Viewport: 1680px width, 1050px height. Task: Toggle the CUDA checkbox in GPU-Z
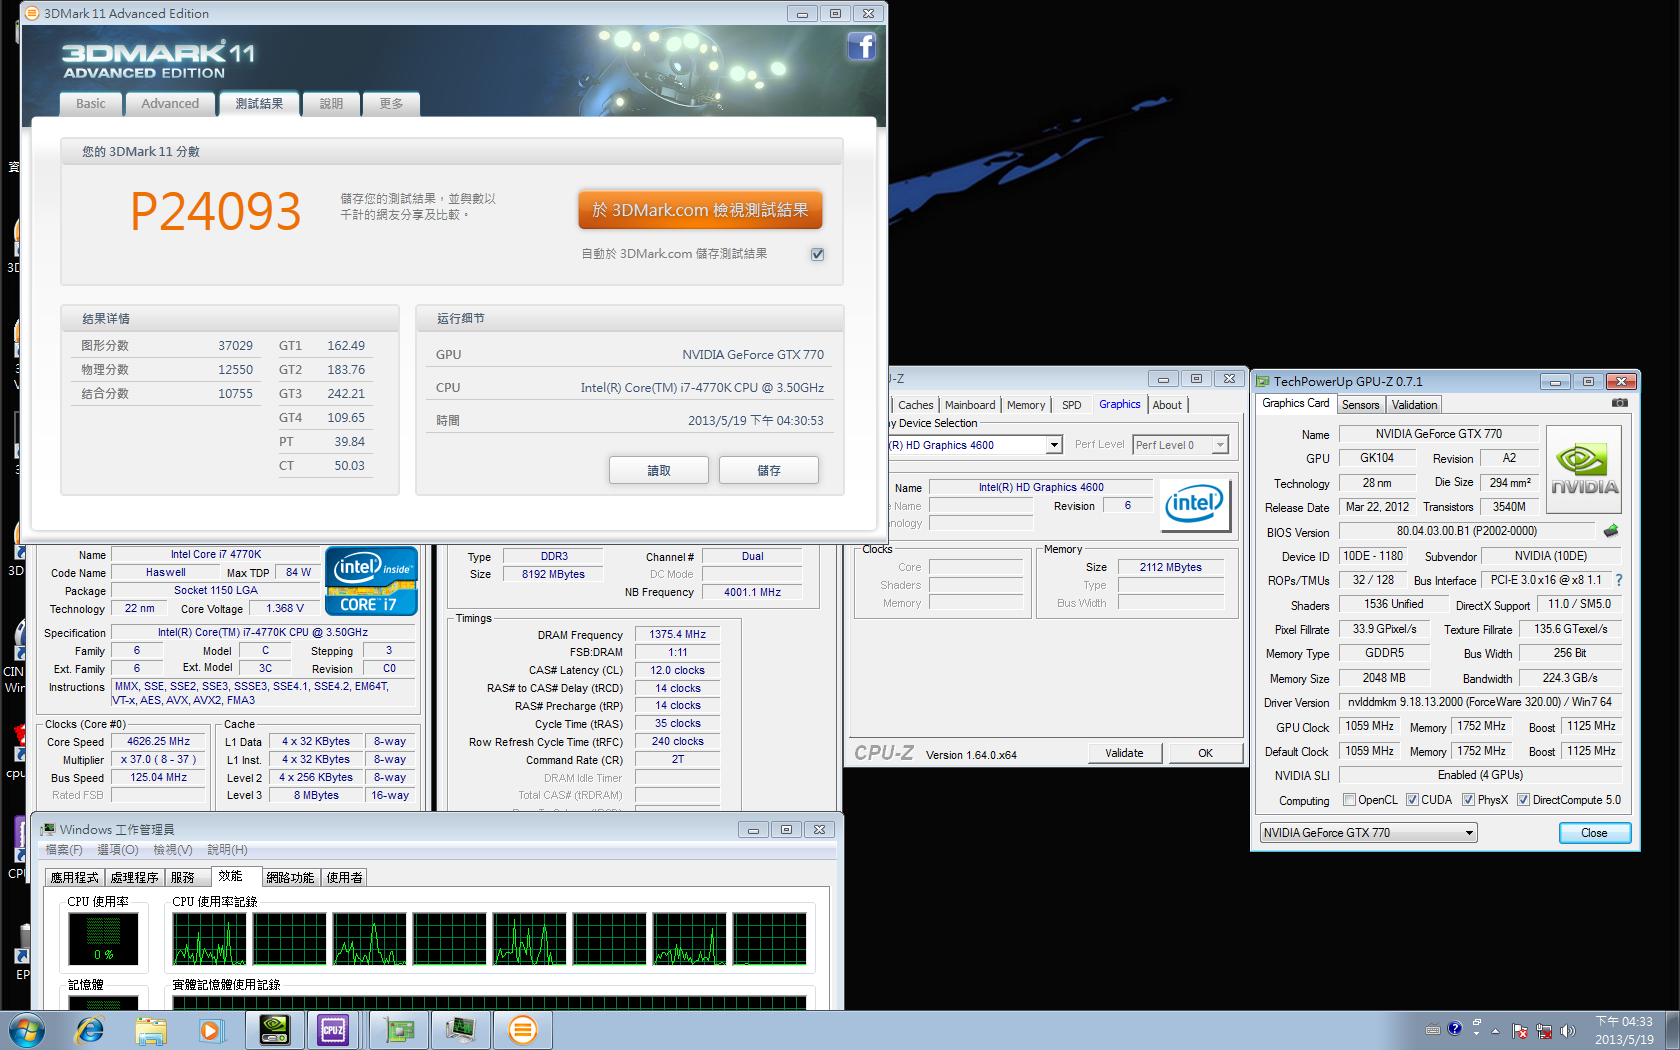tap(1412, 800)
